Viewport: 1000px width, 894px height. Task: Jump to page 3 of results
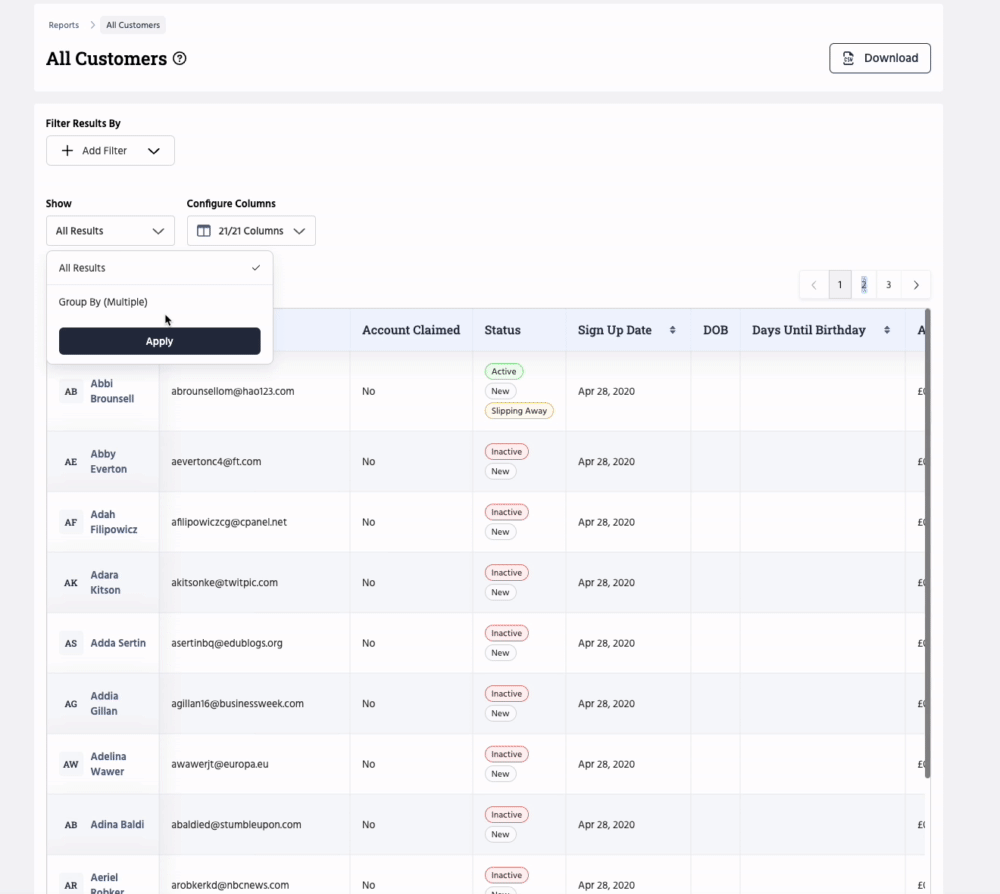888,285
